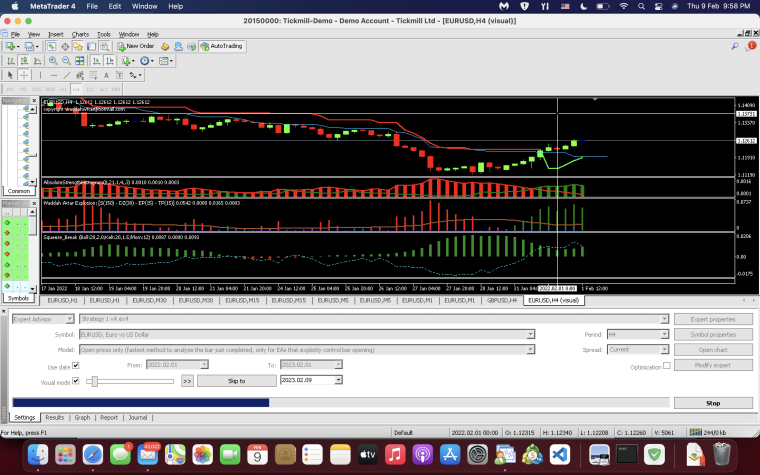Toggle the Visual mode checkbox
This screenshot has width=760, height=475.
[x=76, y=381]
